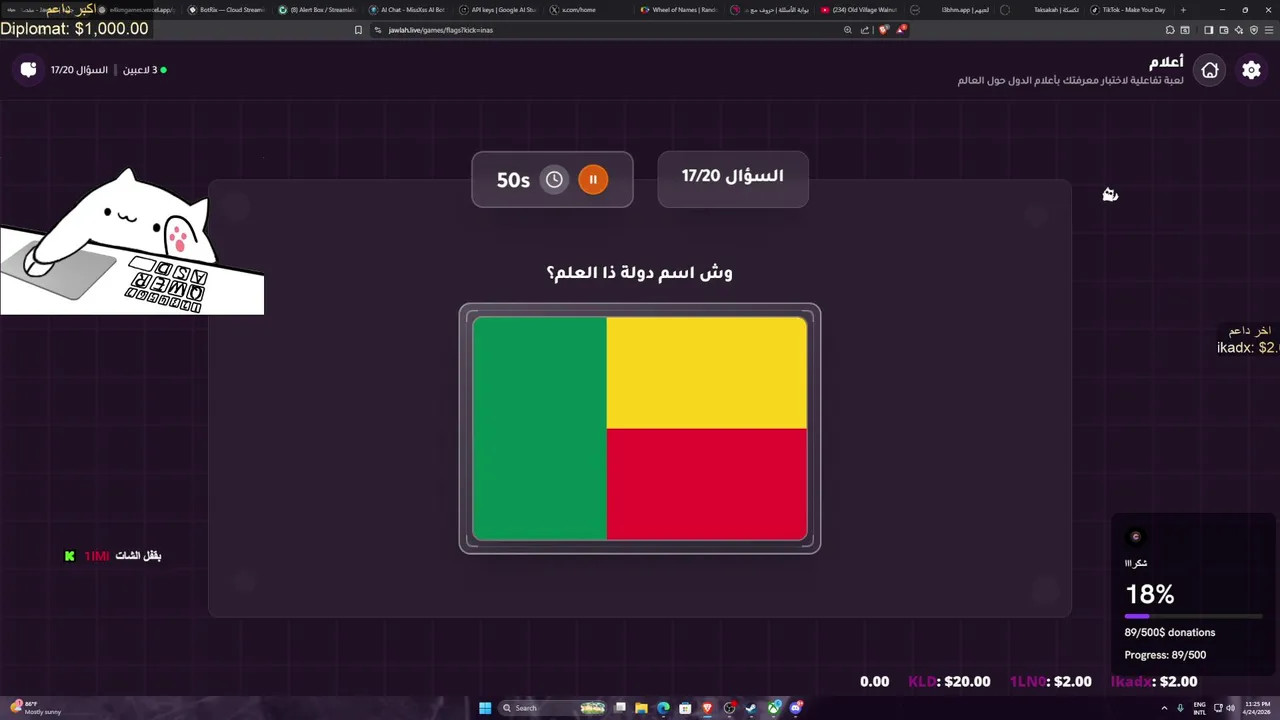Click the KLD: $20.00 donor ticker entry

click(949, 681)
